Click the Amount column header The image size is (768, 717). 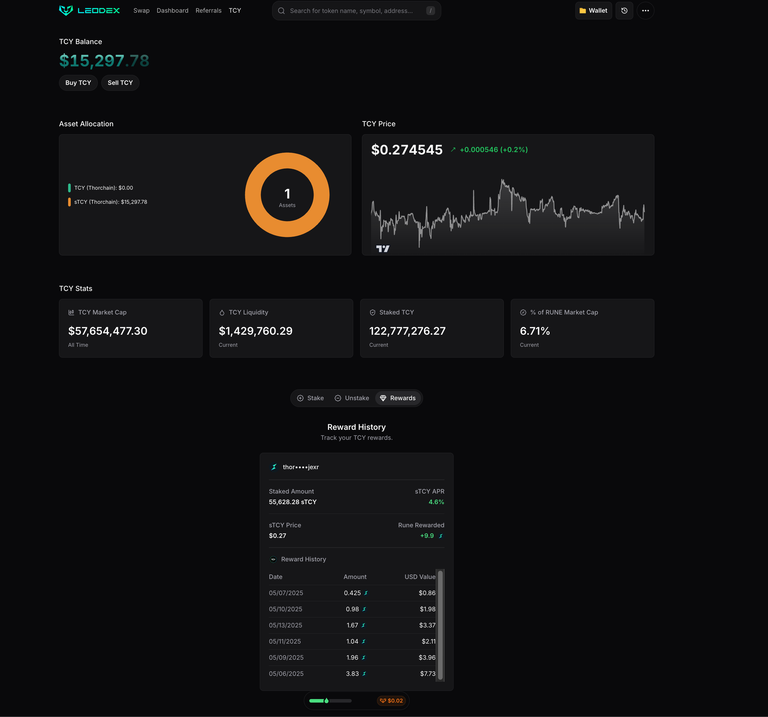pos(355,577)
